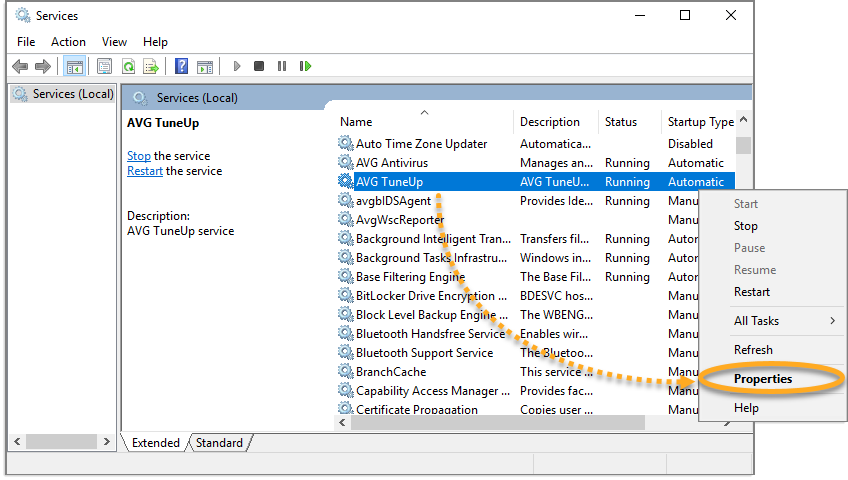Click gear icon beside AVG Antivirus

coord(346,162)
